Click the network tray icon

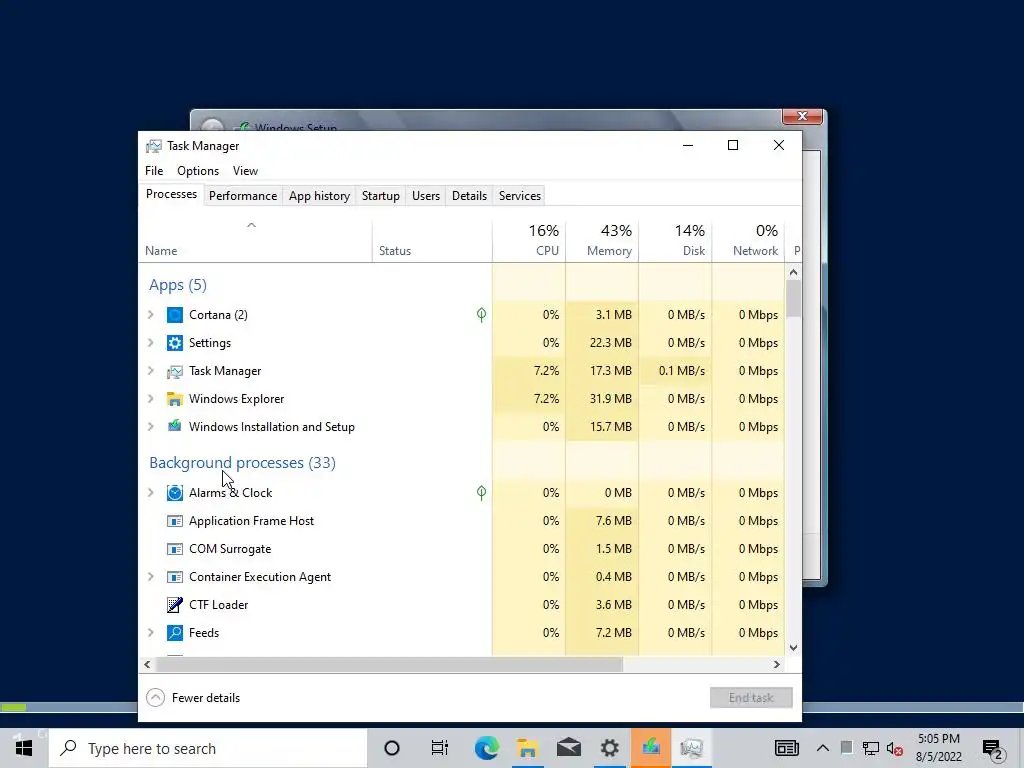tap(871, 748)
